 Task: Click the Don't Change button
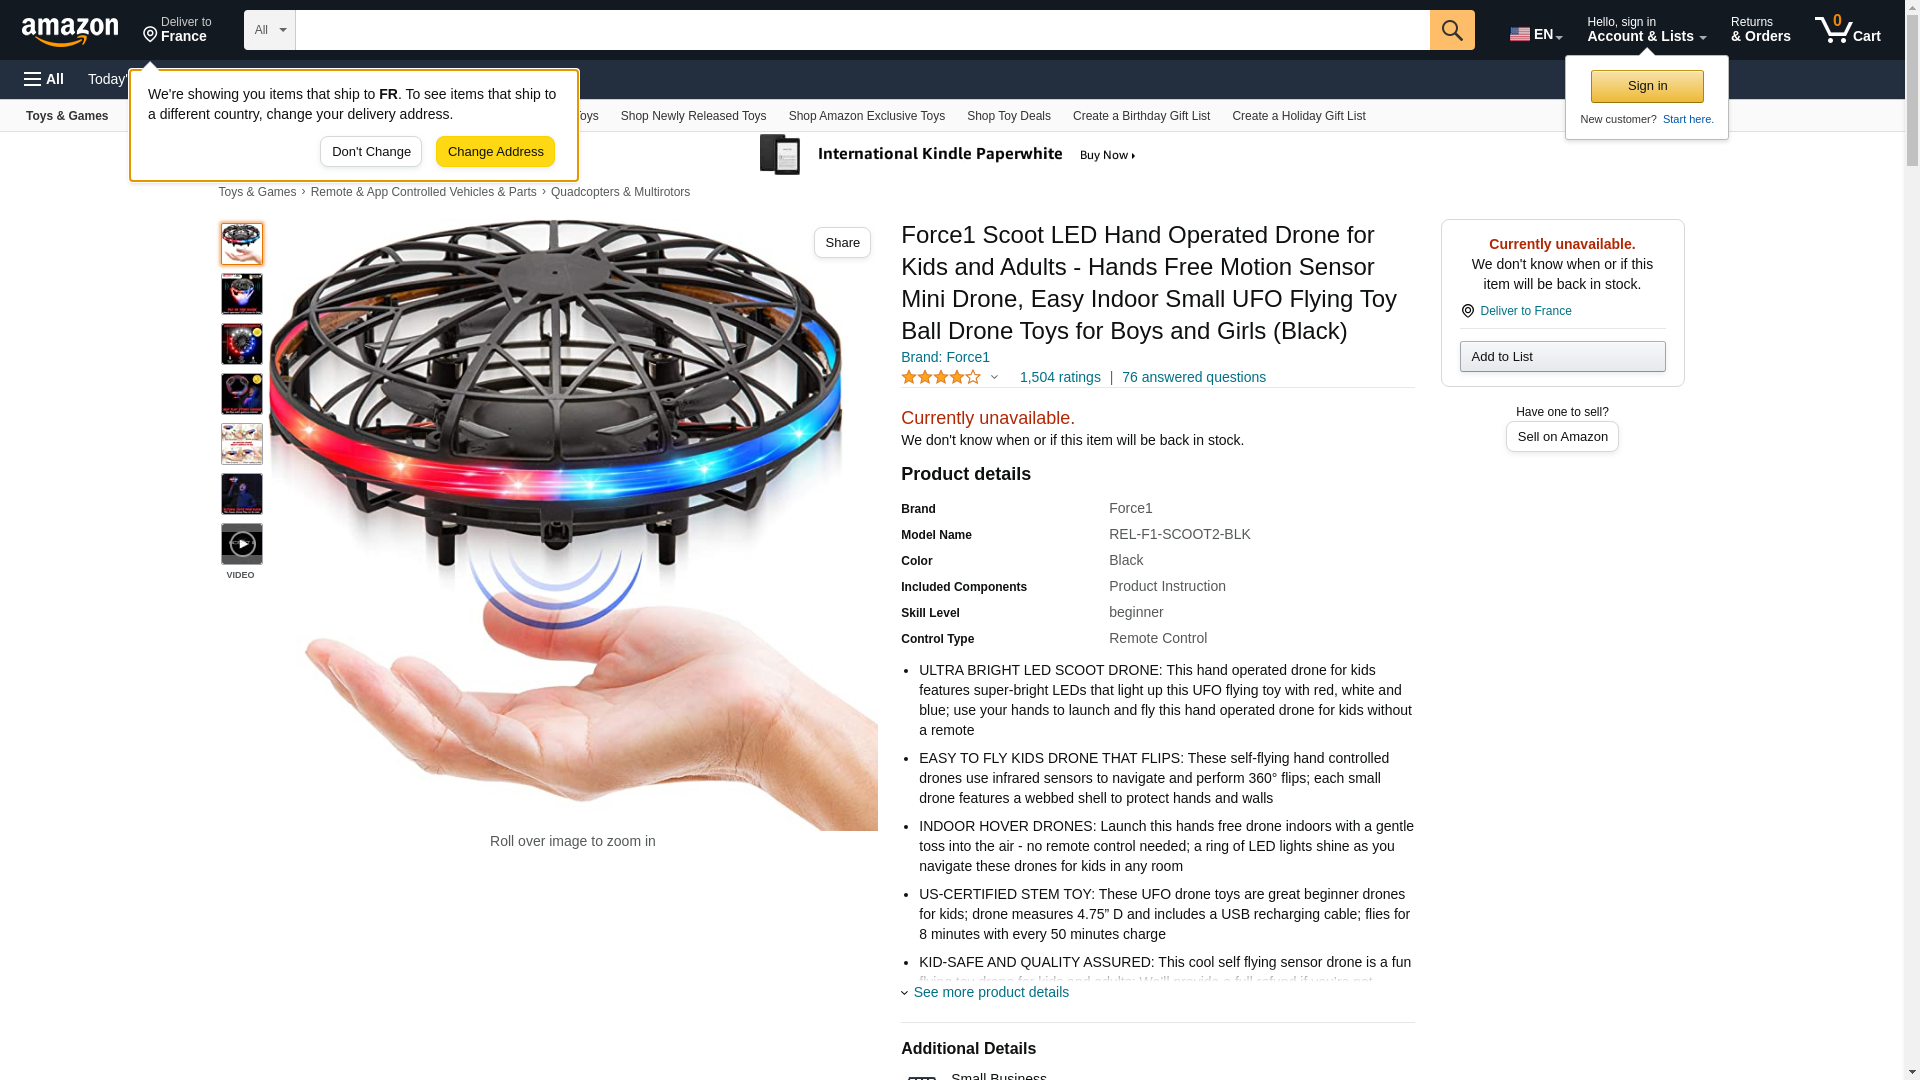(371, 152)
